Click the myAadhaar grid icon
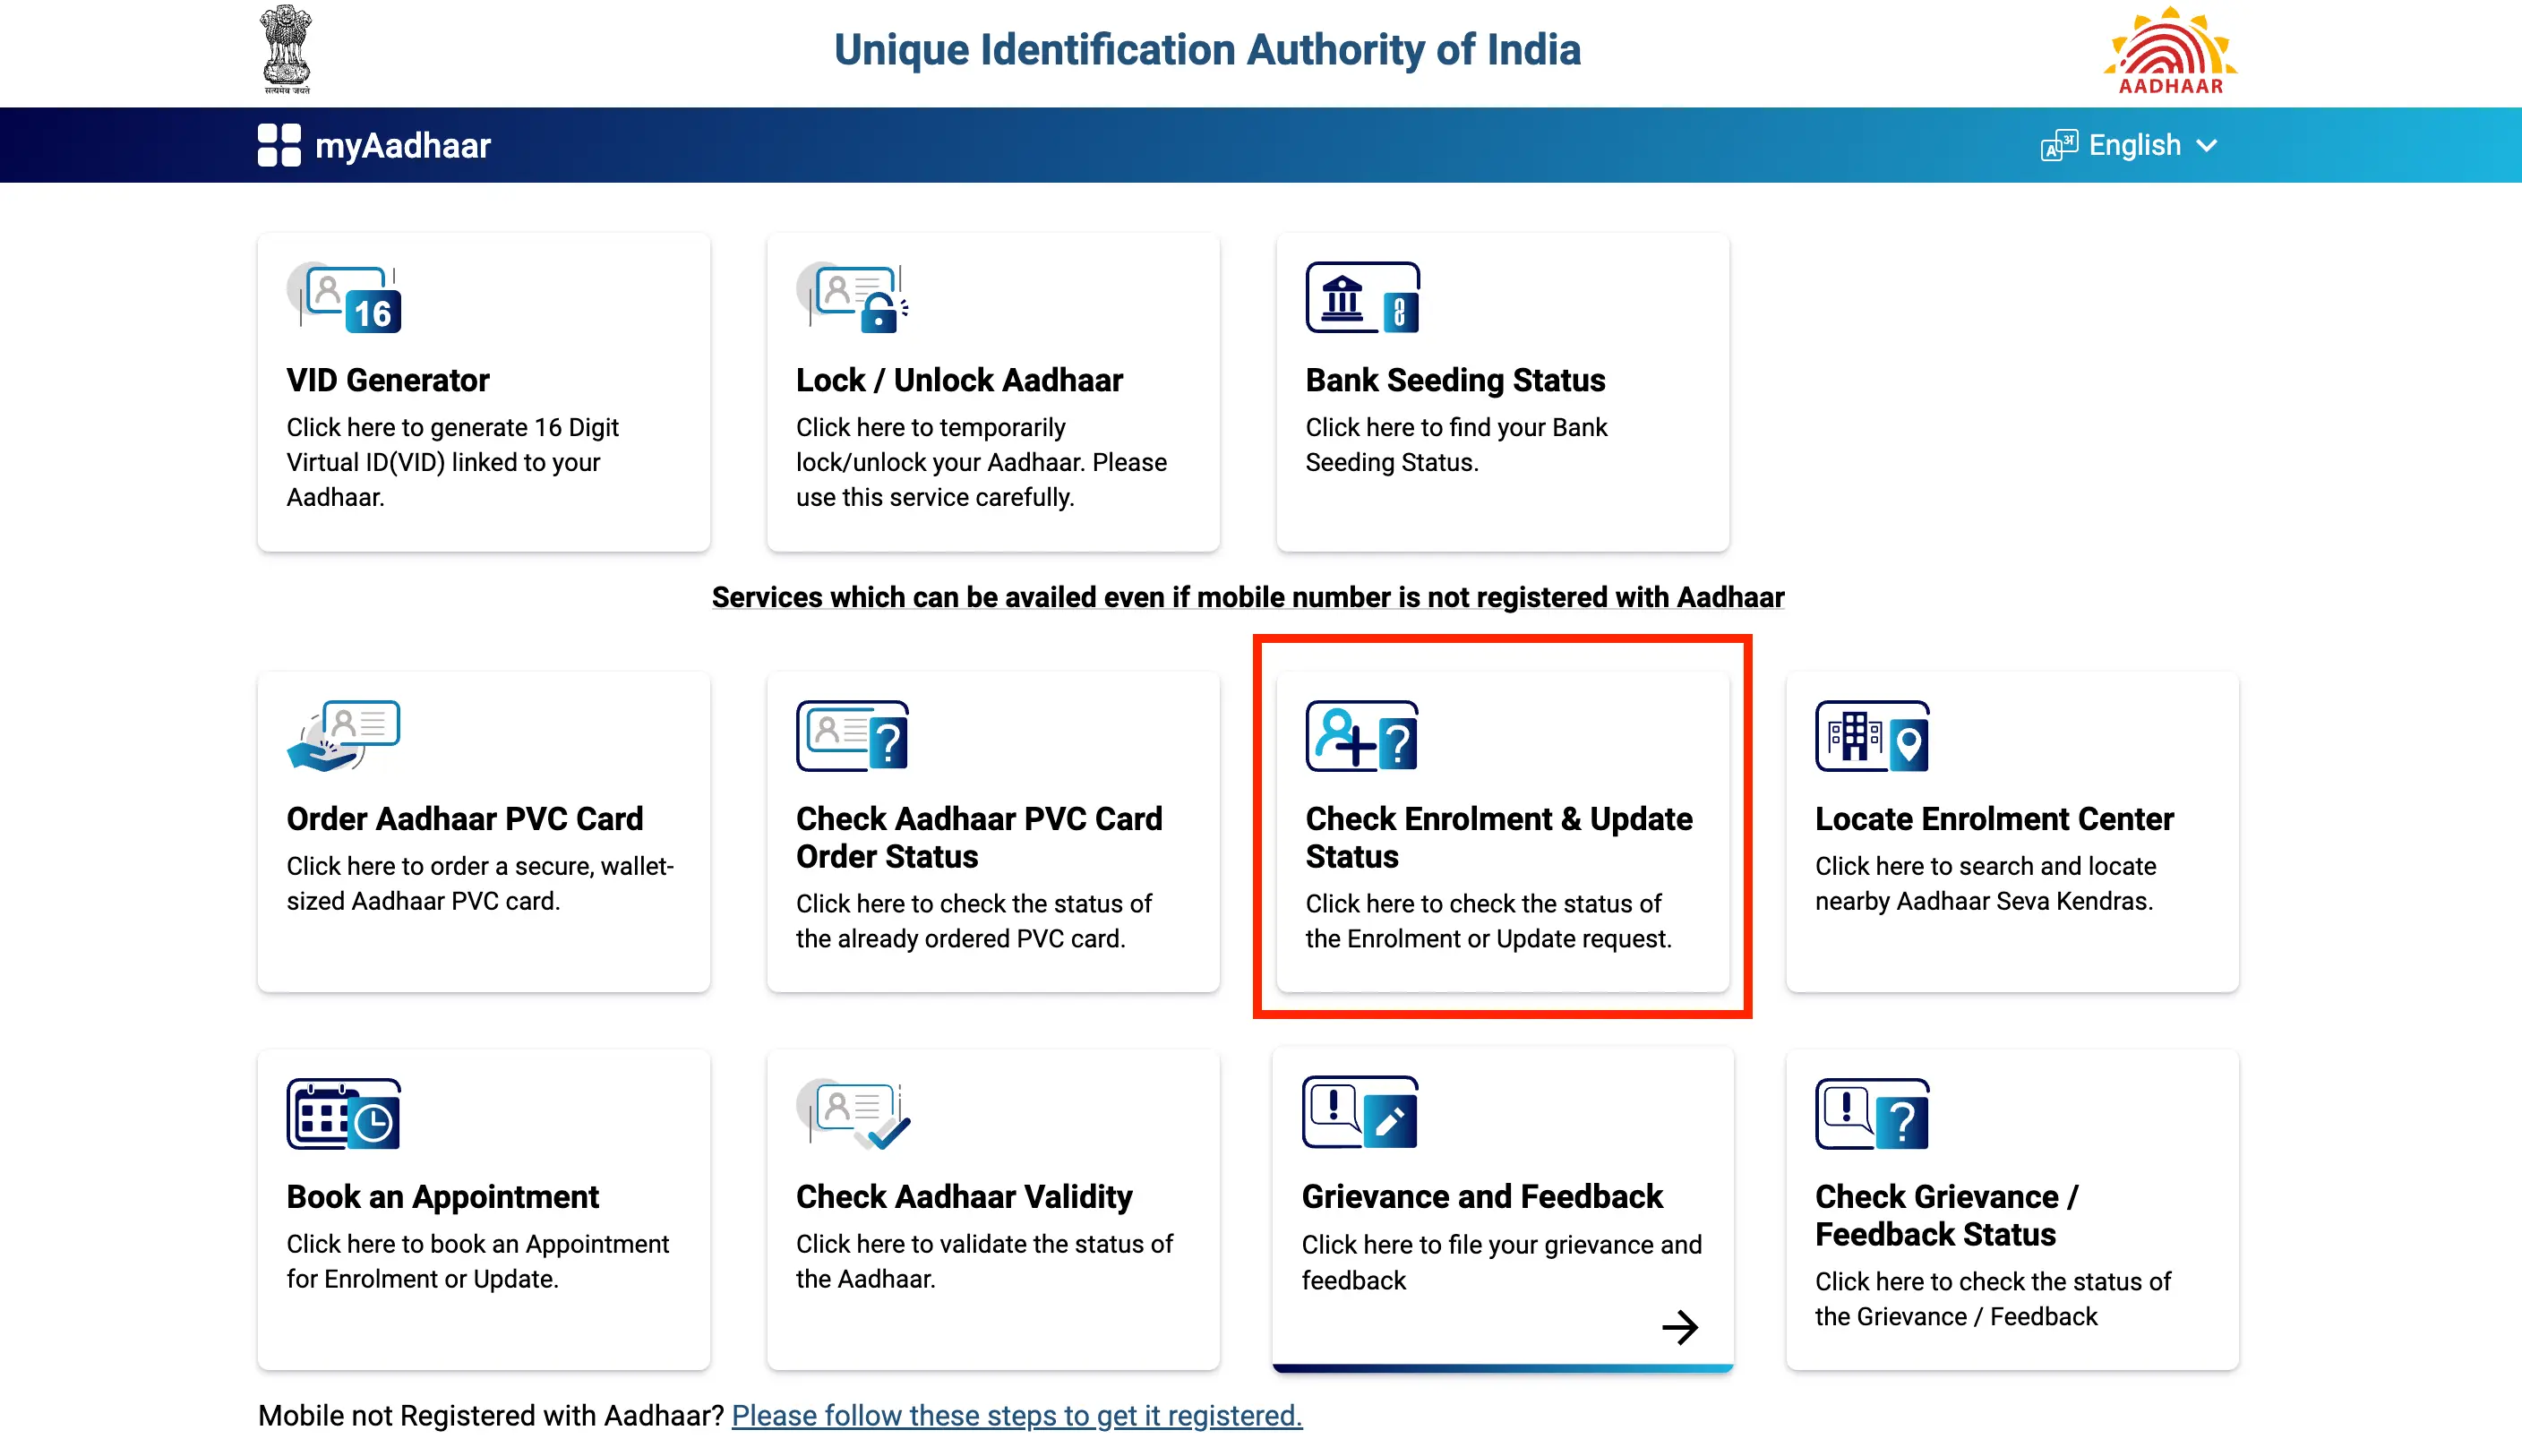The width and height of the screenshot is (2522, 1456). click(279, 145)
